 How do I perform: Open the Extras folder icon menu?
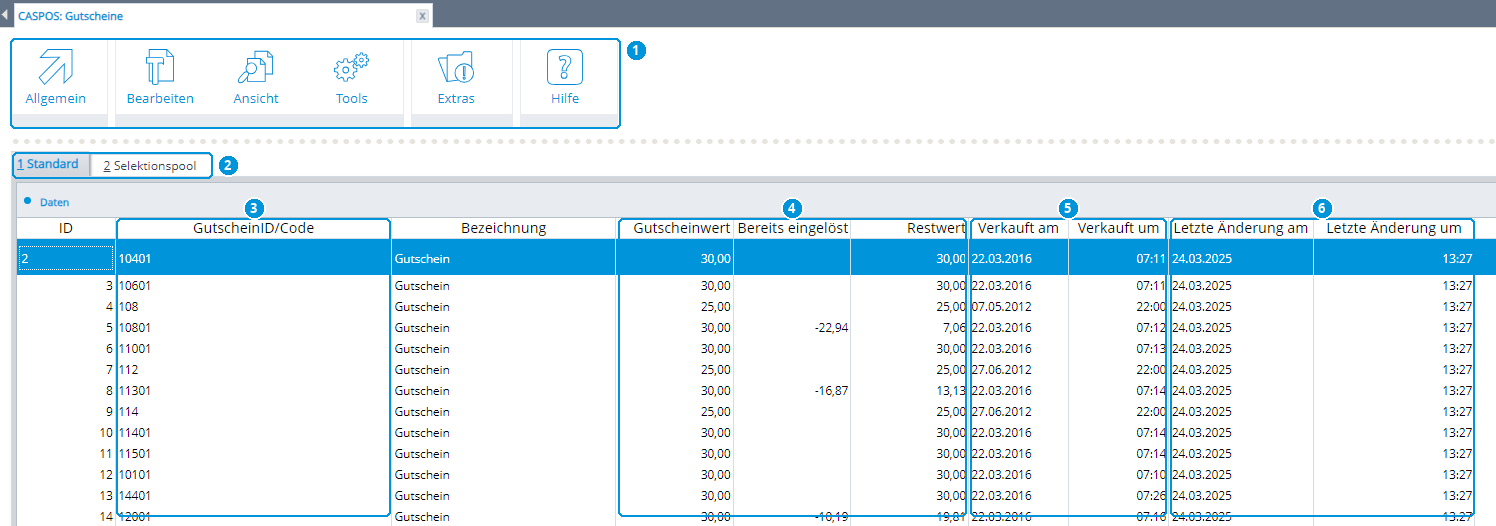tap(456, 79)
